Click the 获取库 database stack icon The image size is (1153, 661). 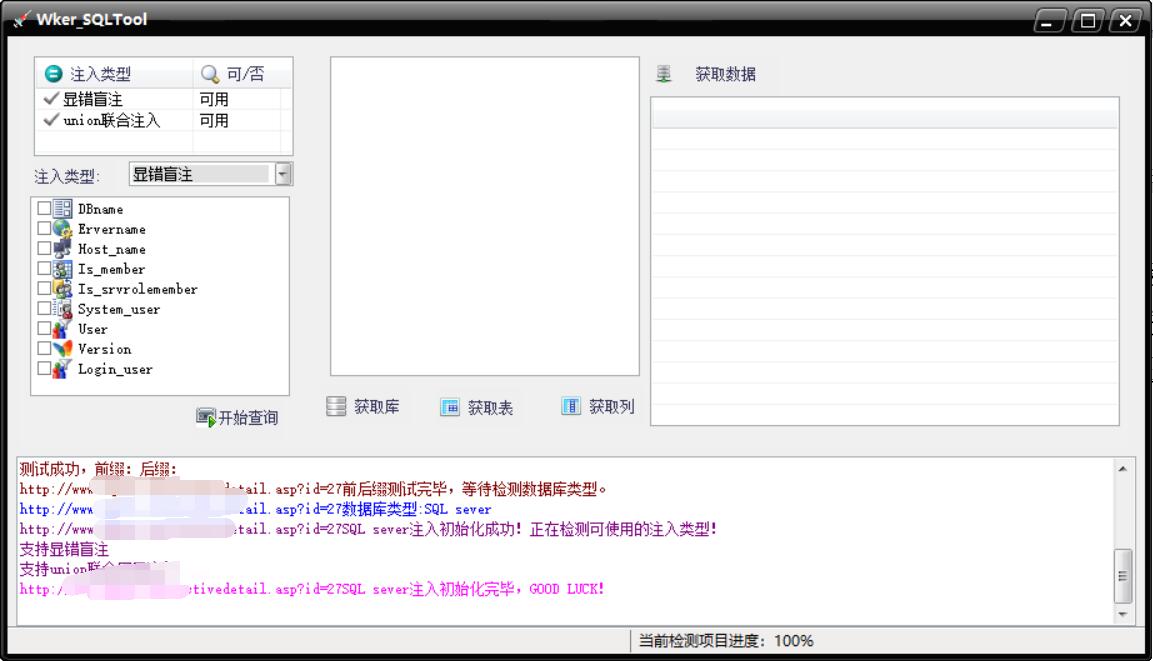tap(336, 407)
